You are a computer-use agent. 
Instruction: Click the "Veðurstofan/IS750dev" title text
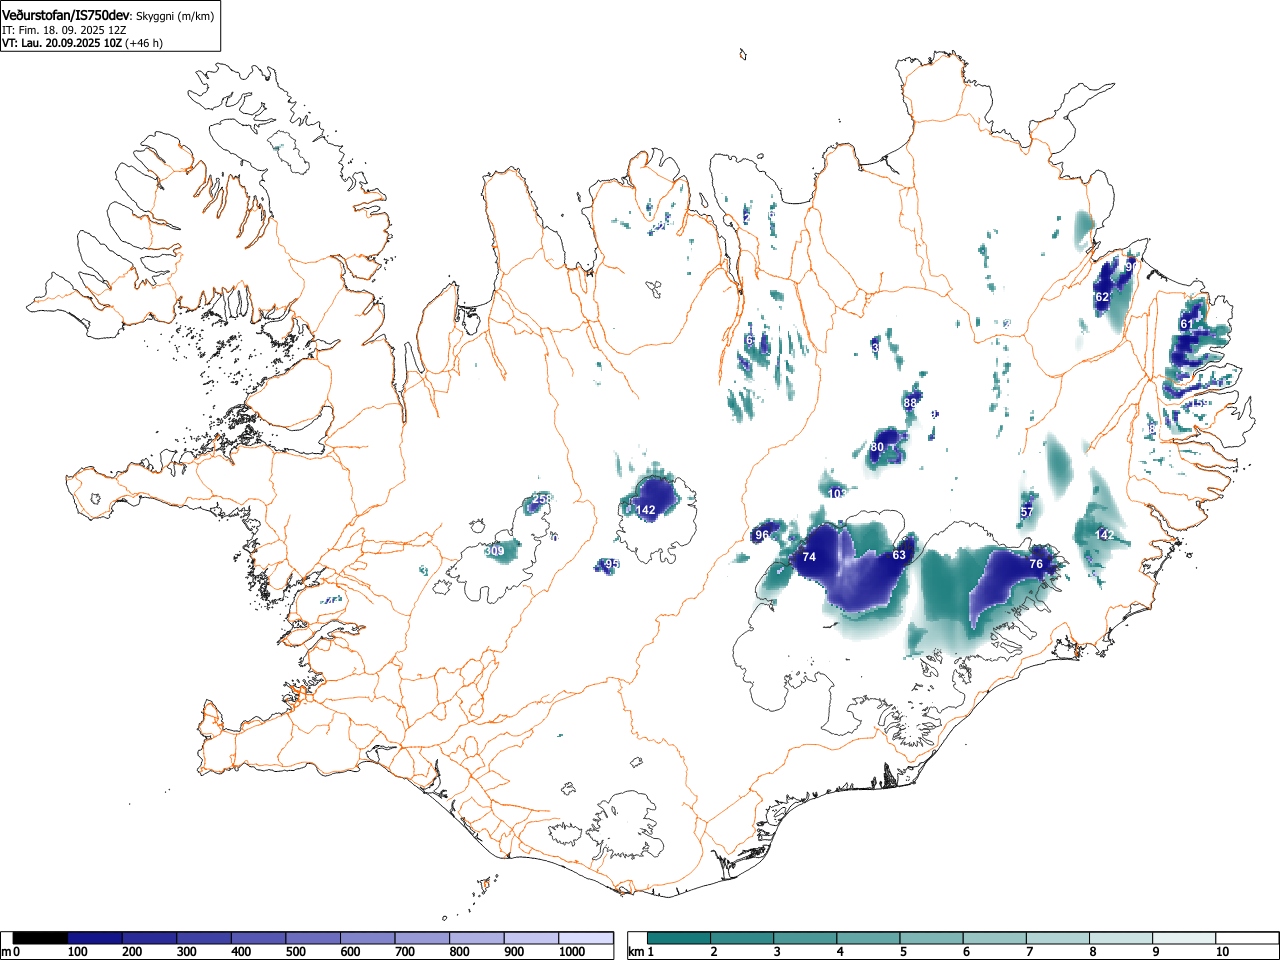(x=67, y=15)
